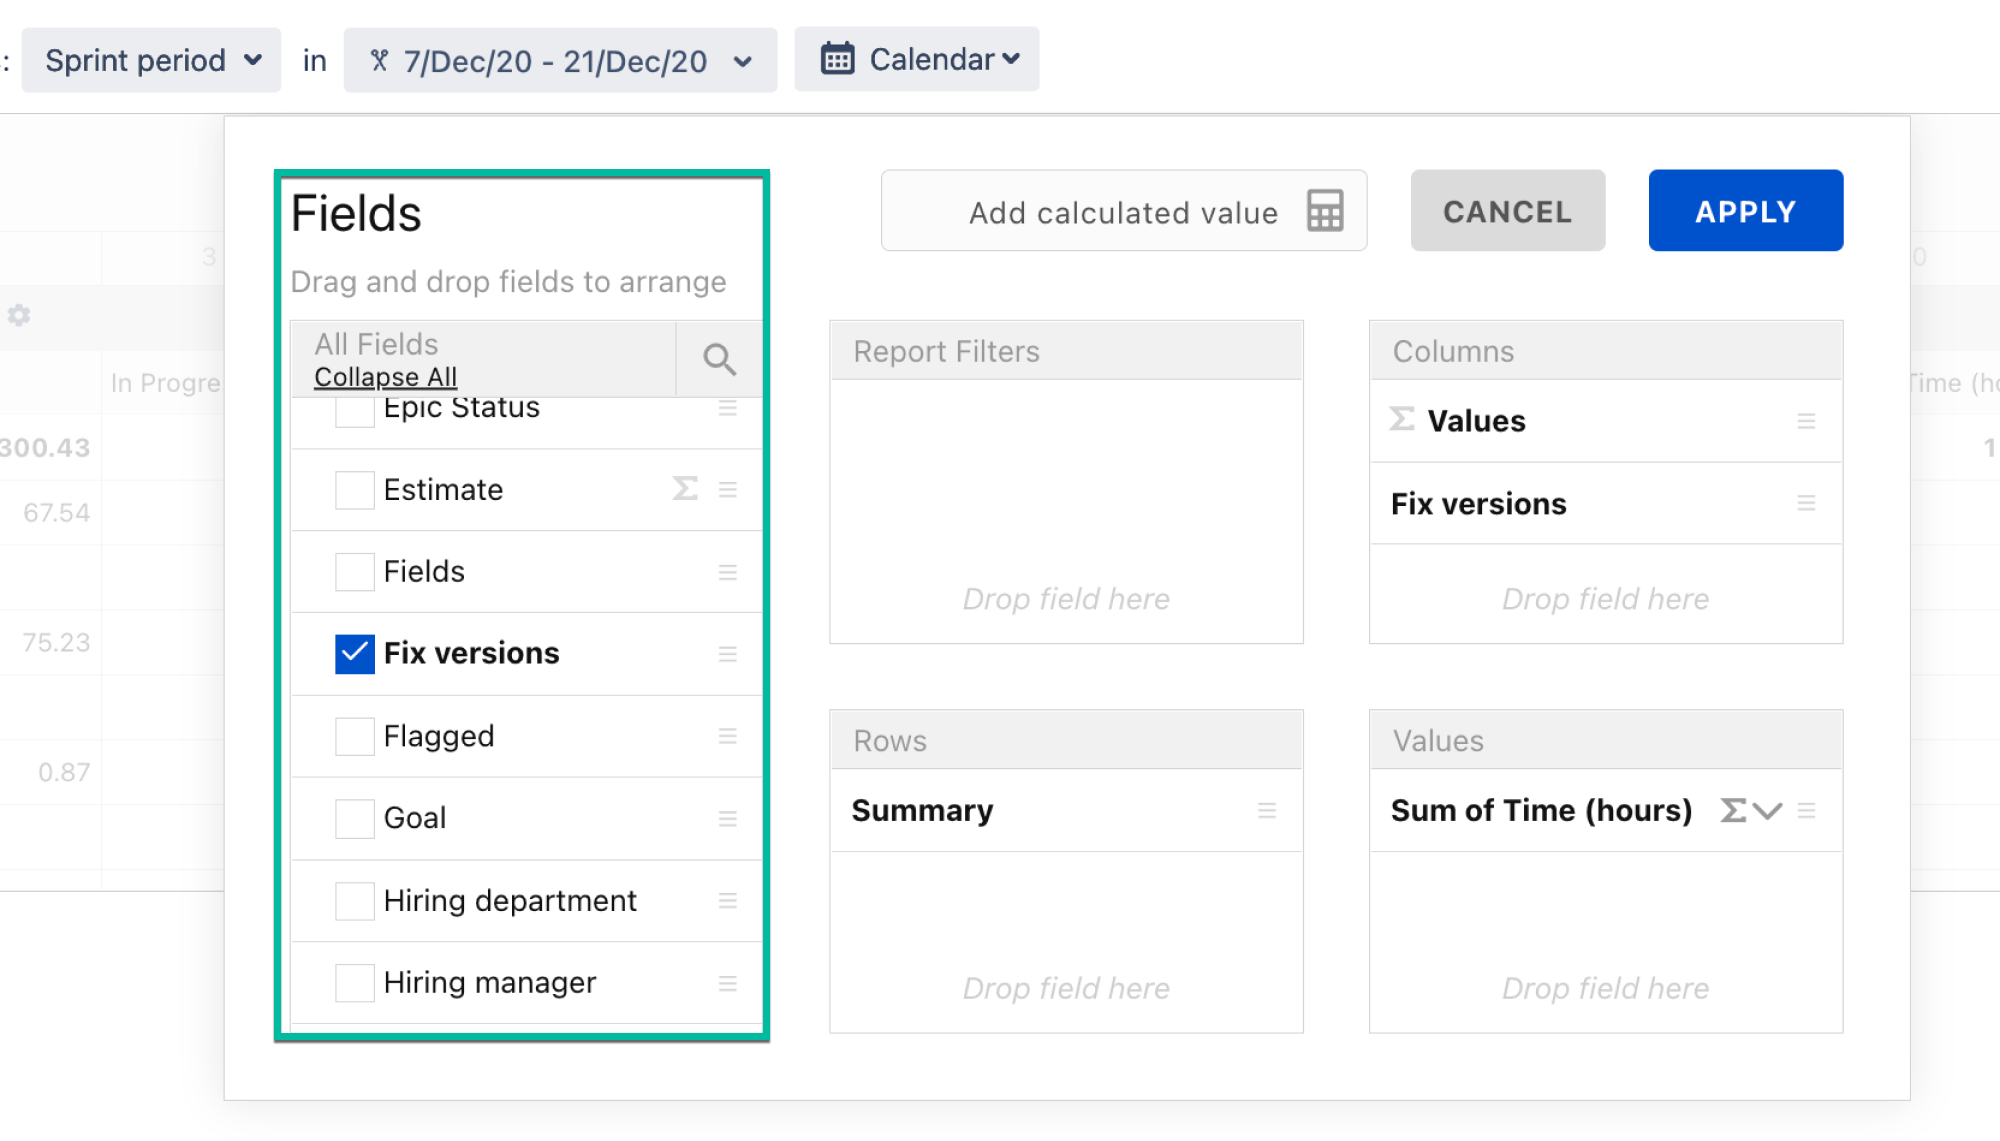Enable the Hiring department checkbox
Image resolution: width=2000 pixels, height=1141 pixels.
tap(355, 901)
